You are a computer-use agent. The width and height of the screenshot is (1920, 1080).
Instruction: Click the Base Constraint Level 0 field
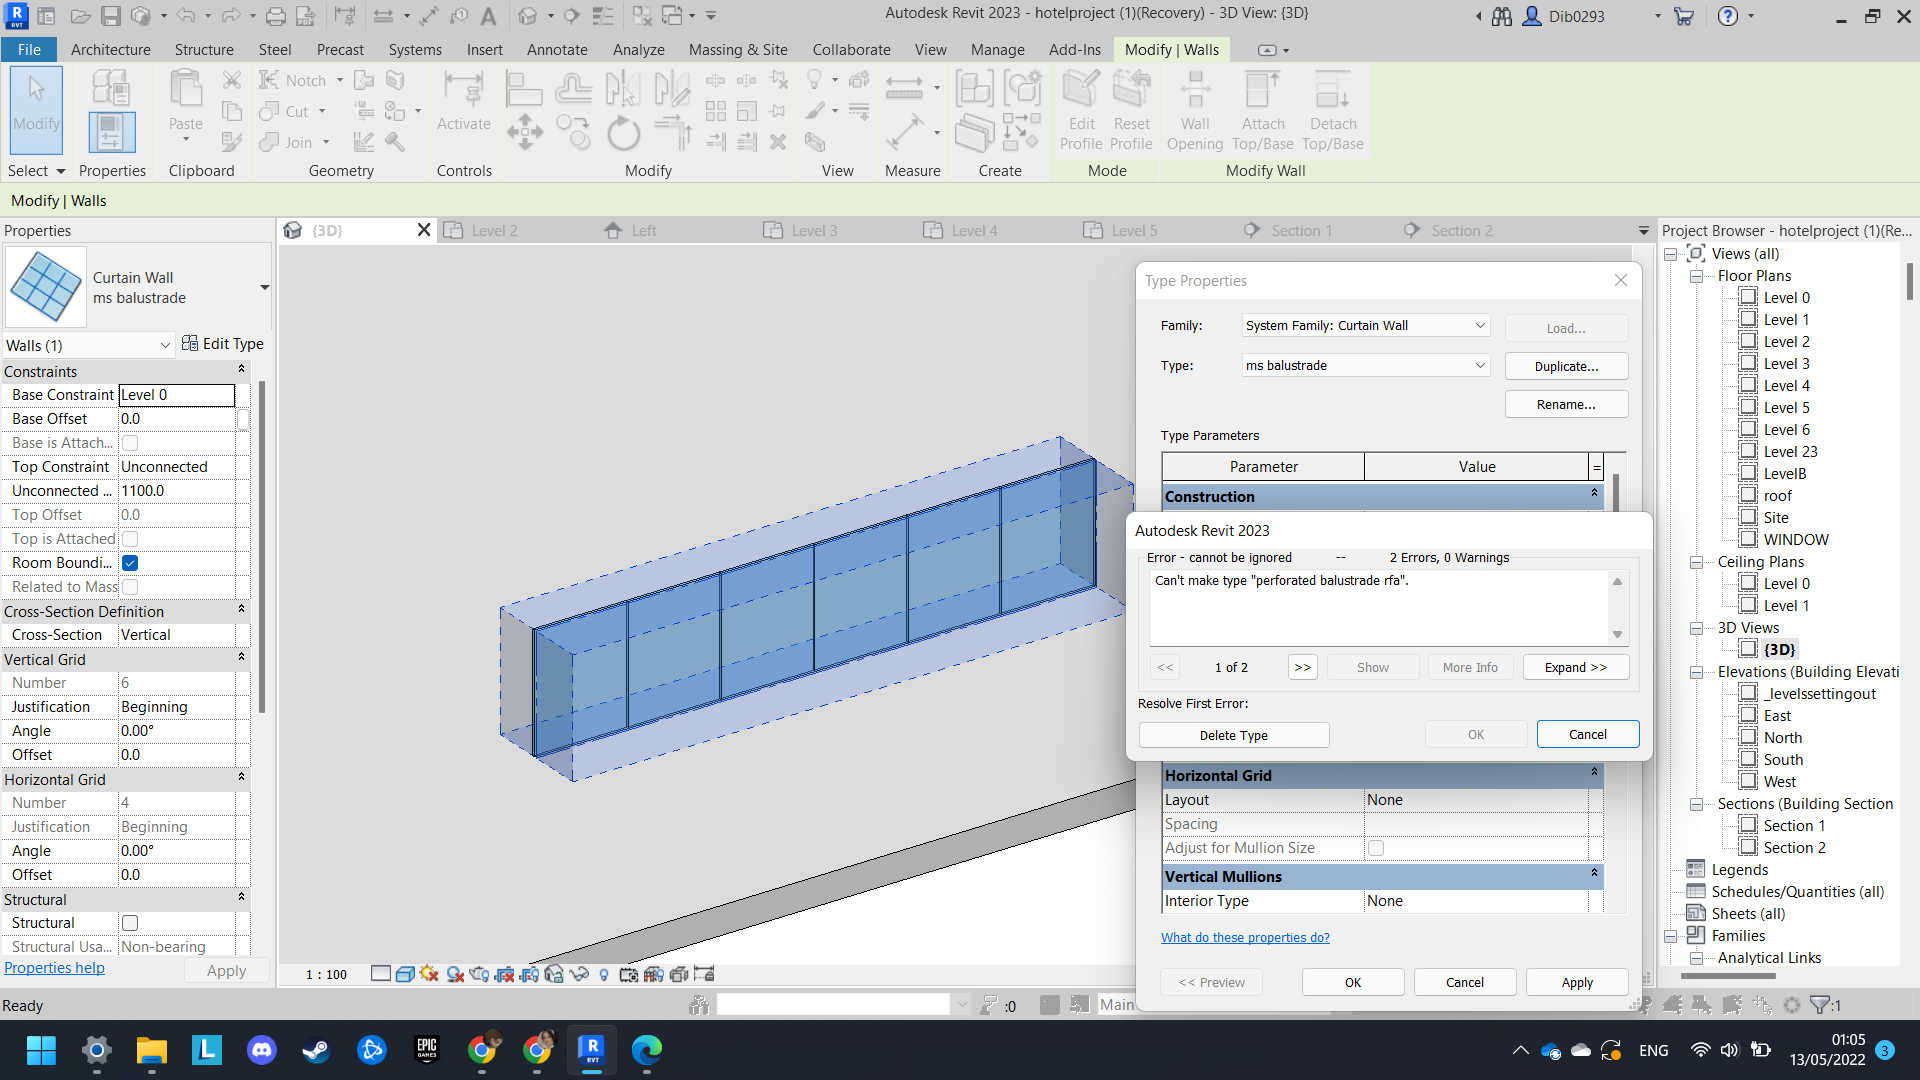tap(176, 395)
